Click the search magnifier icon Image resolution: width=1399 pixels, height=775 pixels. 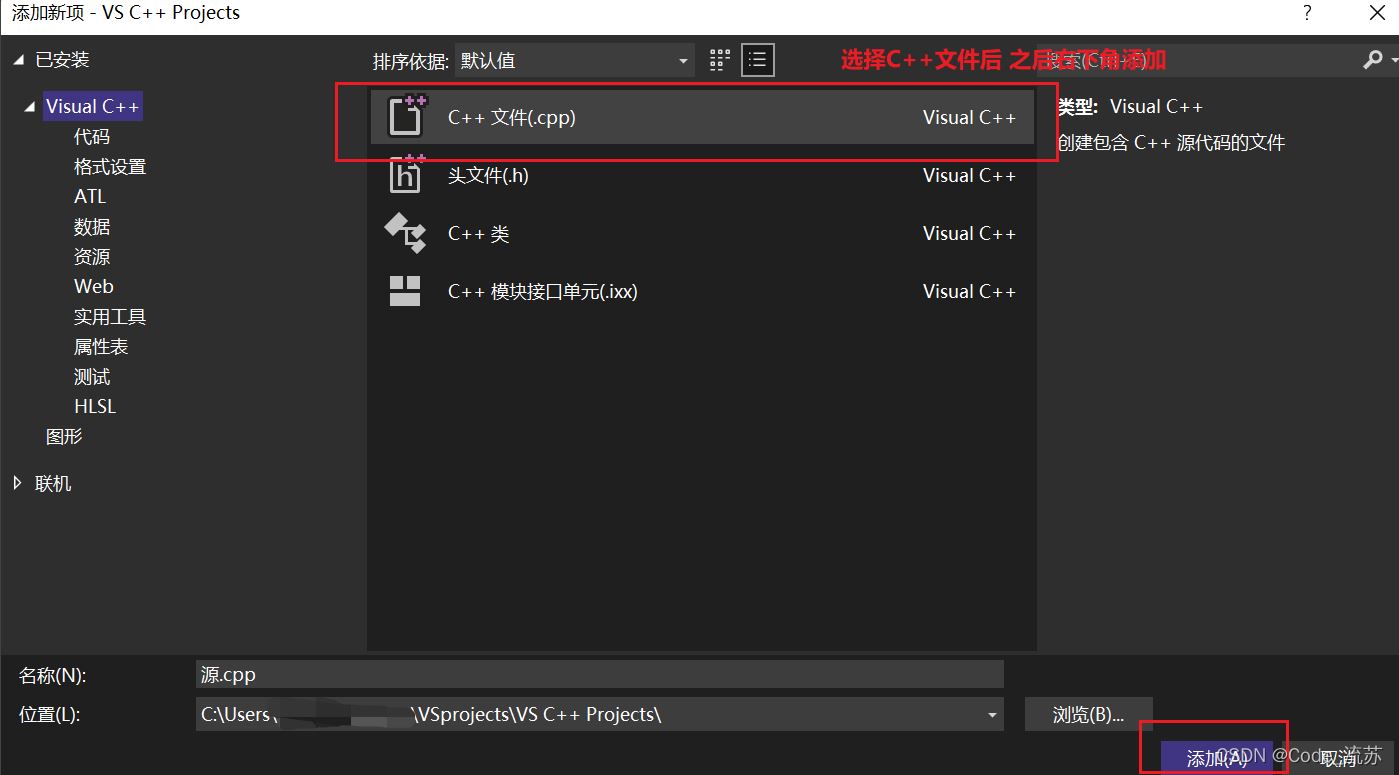click(x=1373, y=61)
